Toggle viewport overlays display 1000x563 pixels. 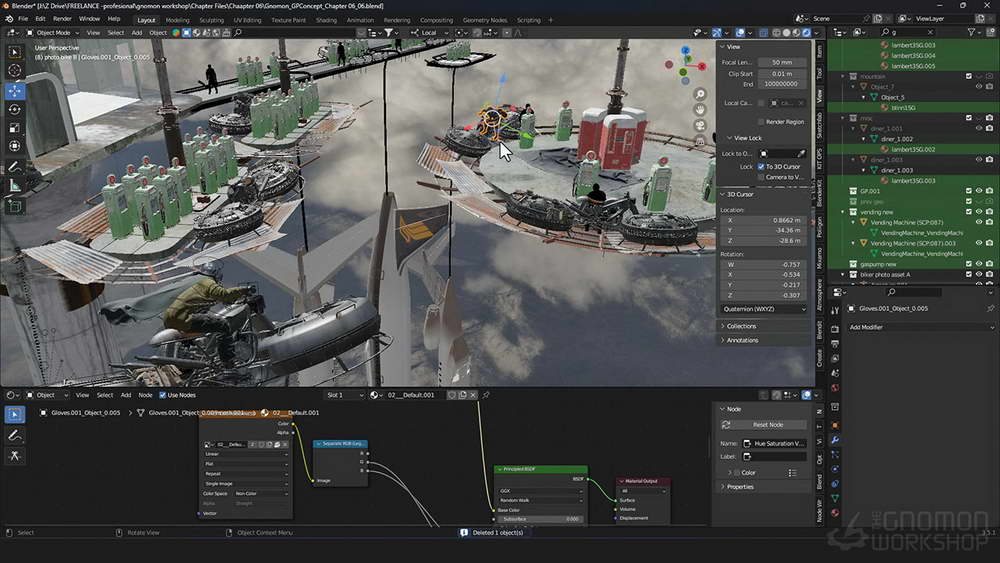coord(740,33)
